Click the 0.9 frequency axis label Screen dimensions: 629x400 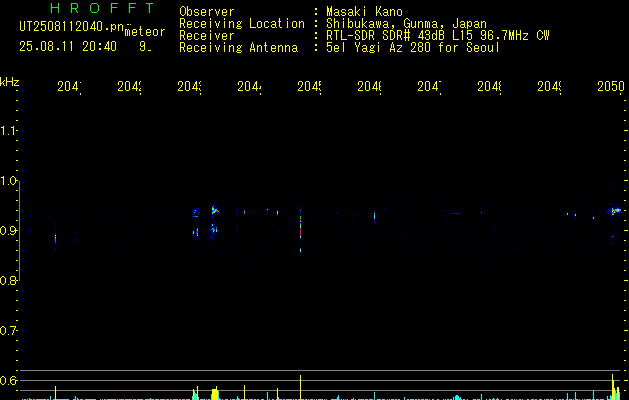click(x=8, y=231)
